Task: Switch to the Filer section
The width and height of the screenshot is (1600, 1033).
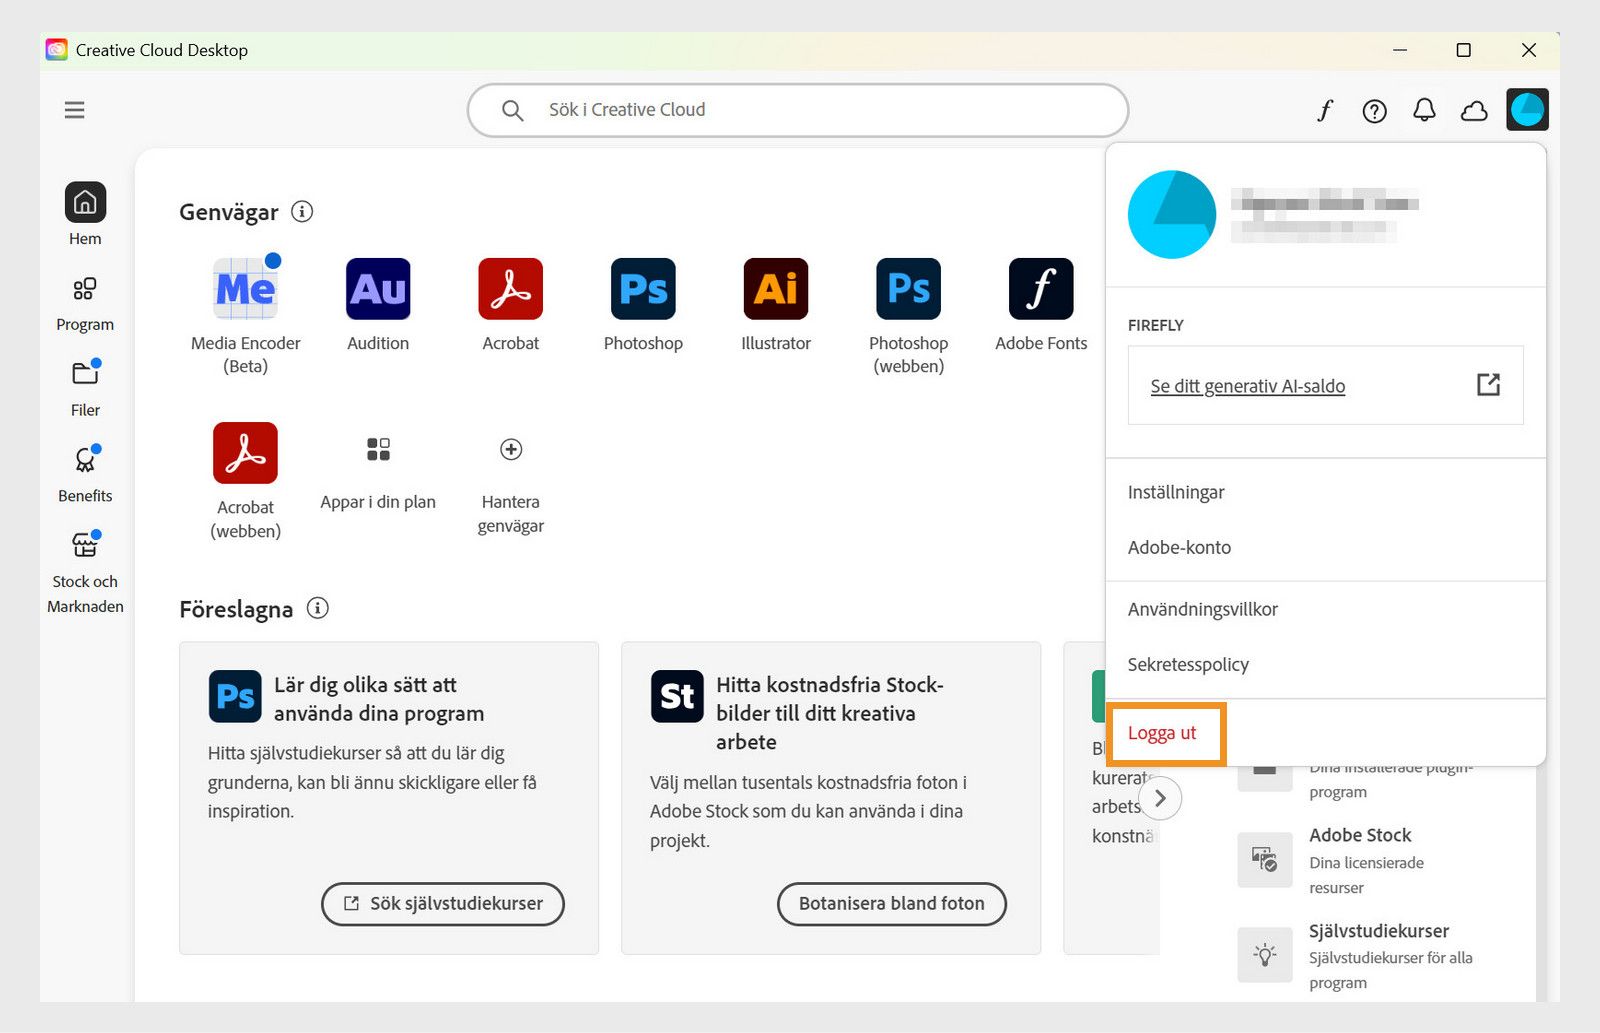Action: point(85,385)
